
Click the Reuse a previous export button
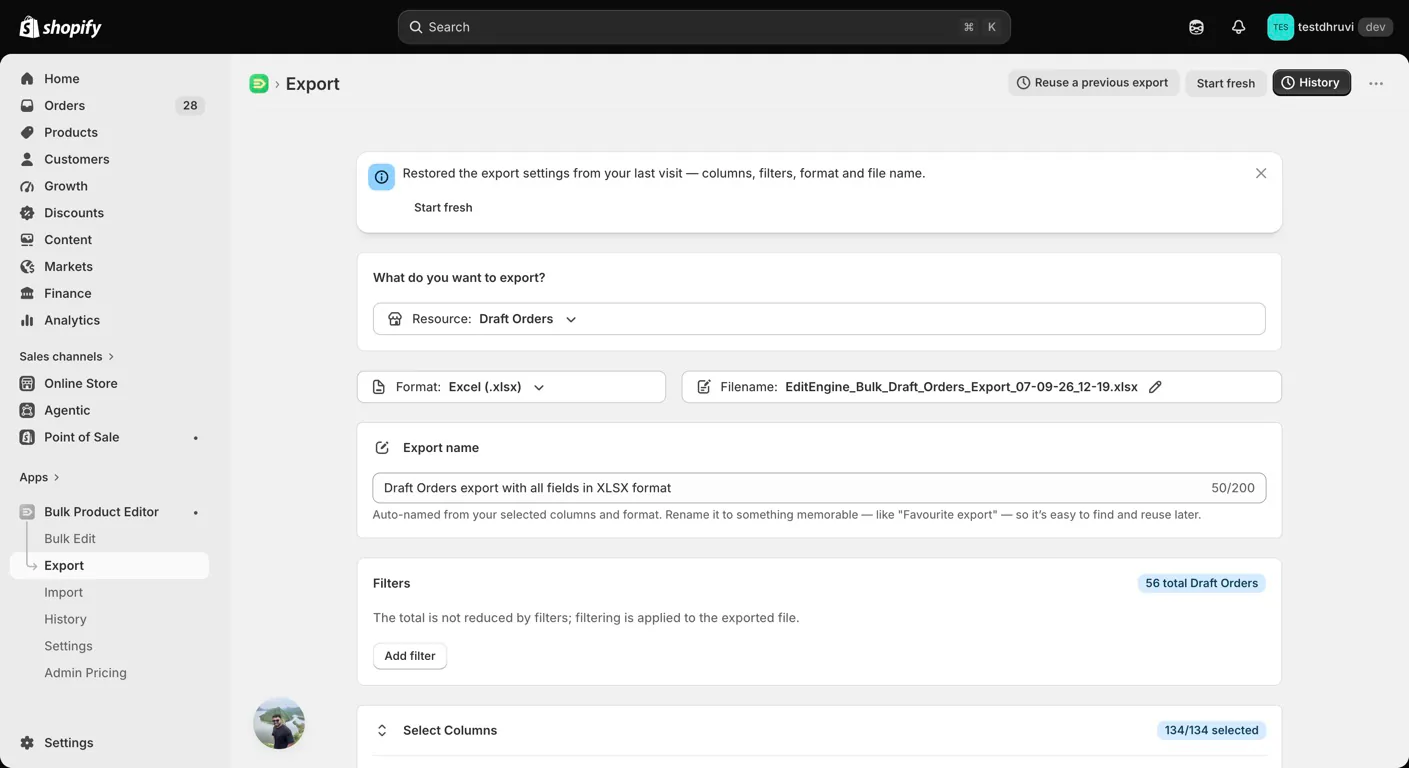pyautogui.click(x=1093, y=83)
